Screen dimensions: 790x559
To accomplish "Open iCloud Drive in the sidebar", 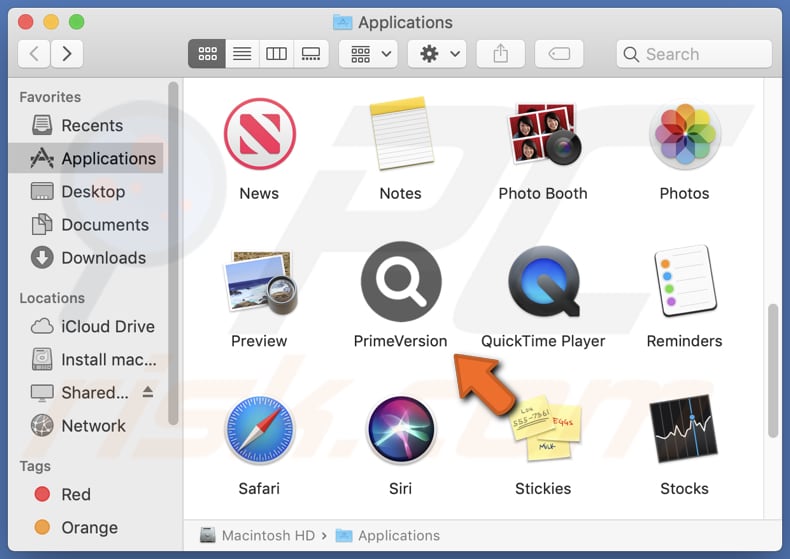I will coord(86,327).
